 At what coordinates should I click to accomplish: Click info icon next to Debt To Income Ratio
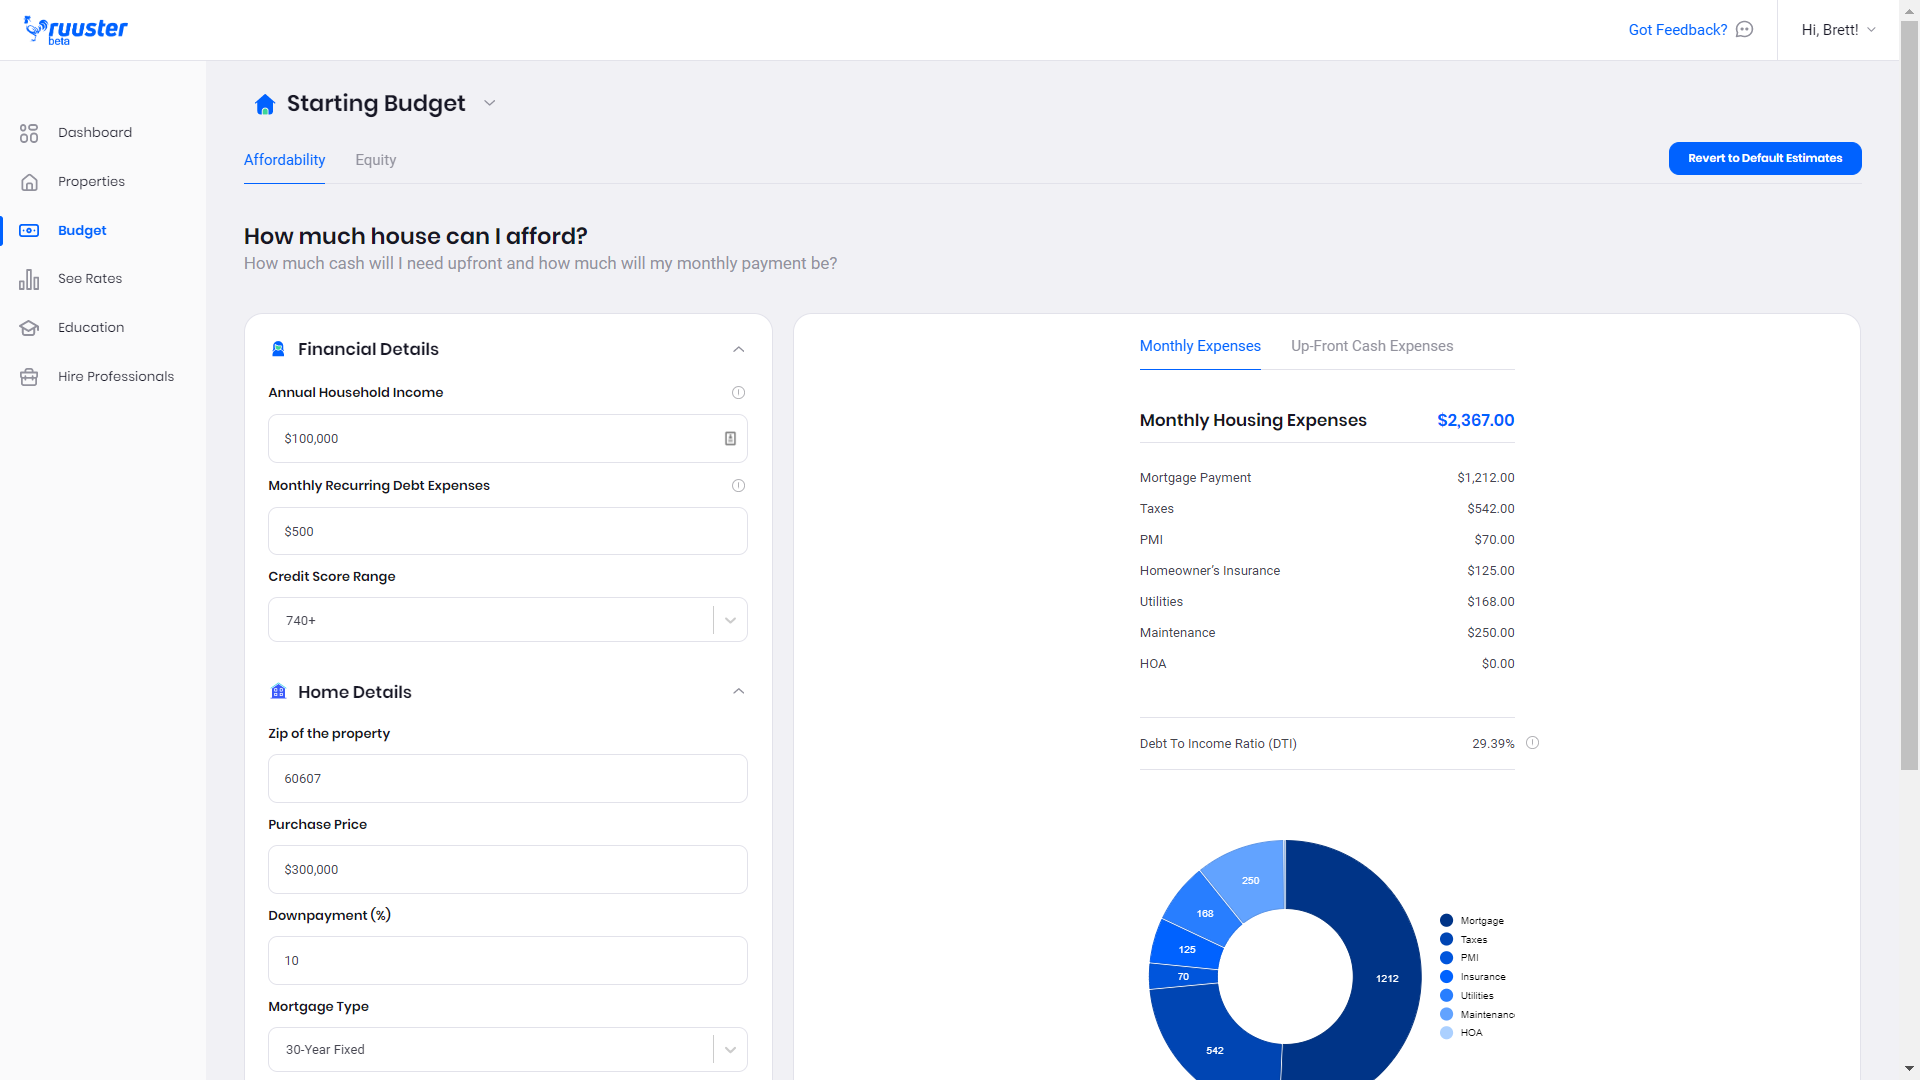1532,743
